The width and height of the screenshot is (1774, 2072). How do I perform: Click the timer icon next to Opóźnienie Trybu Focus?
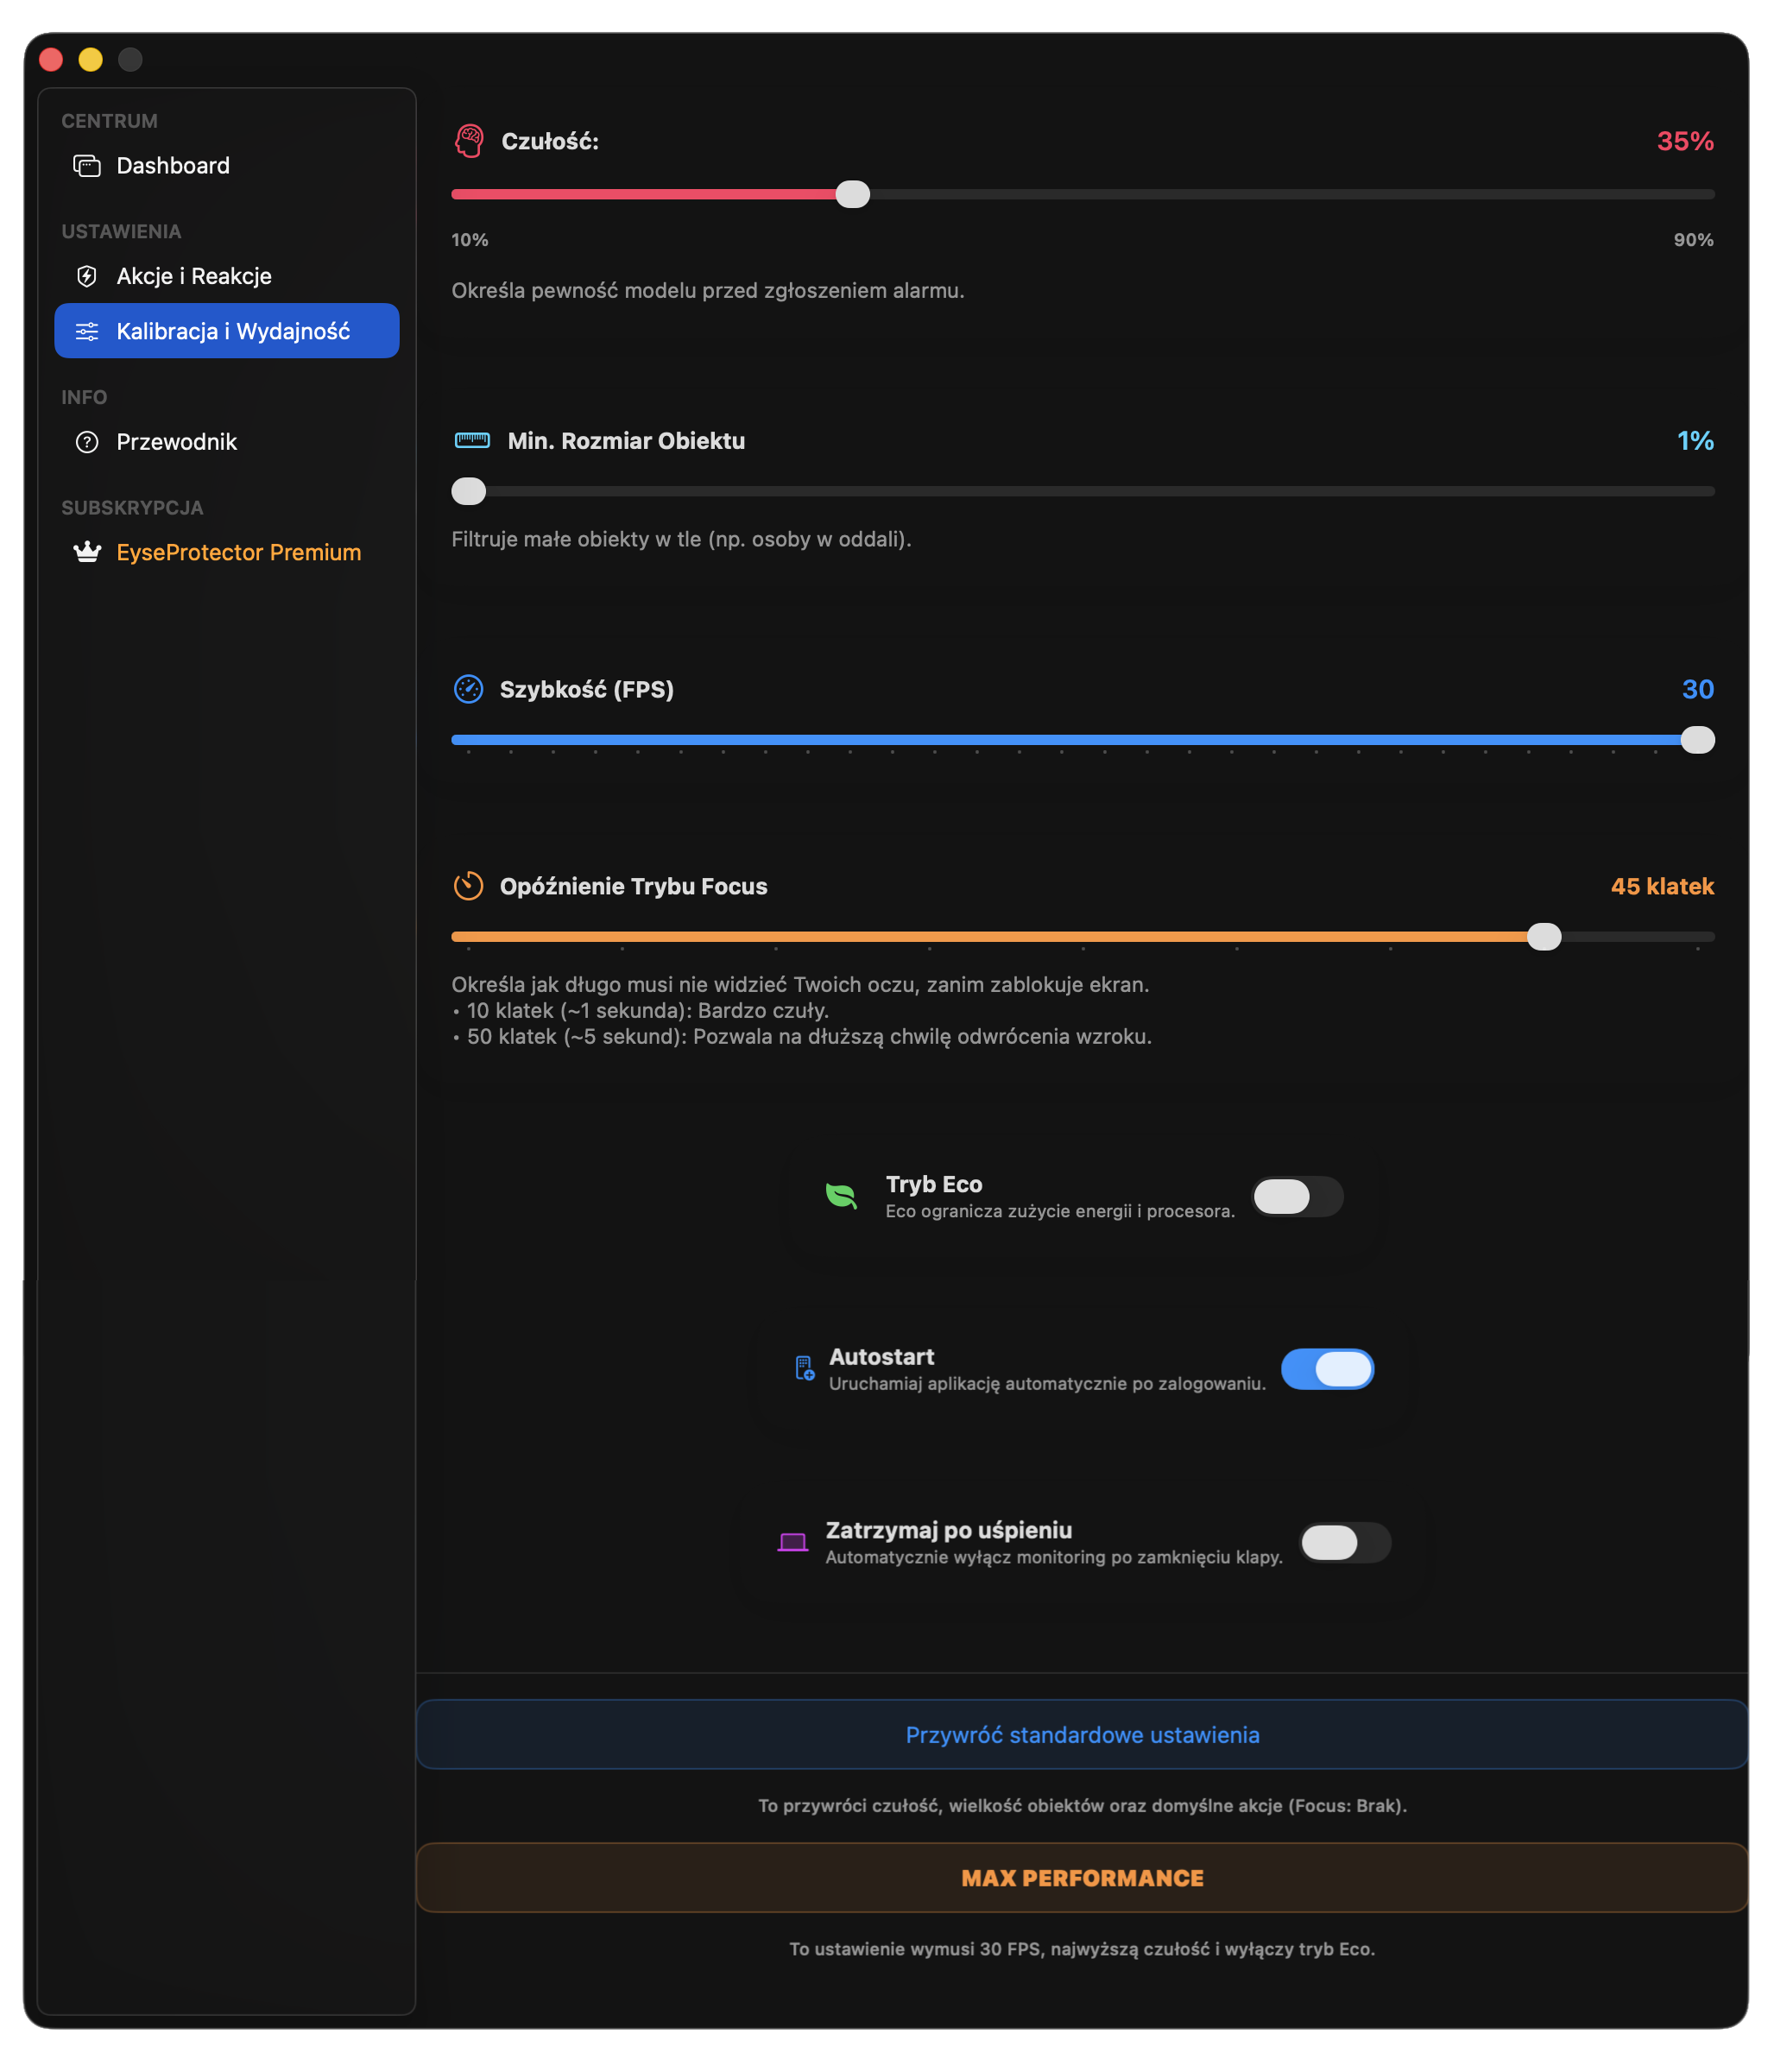468,886
